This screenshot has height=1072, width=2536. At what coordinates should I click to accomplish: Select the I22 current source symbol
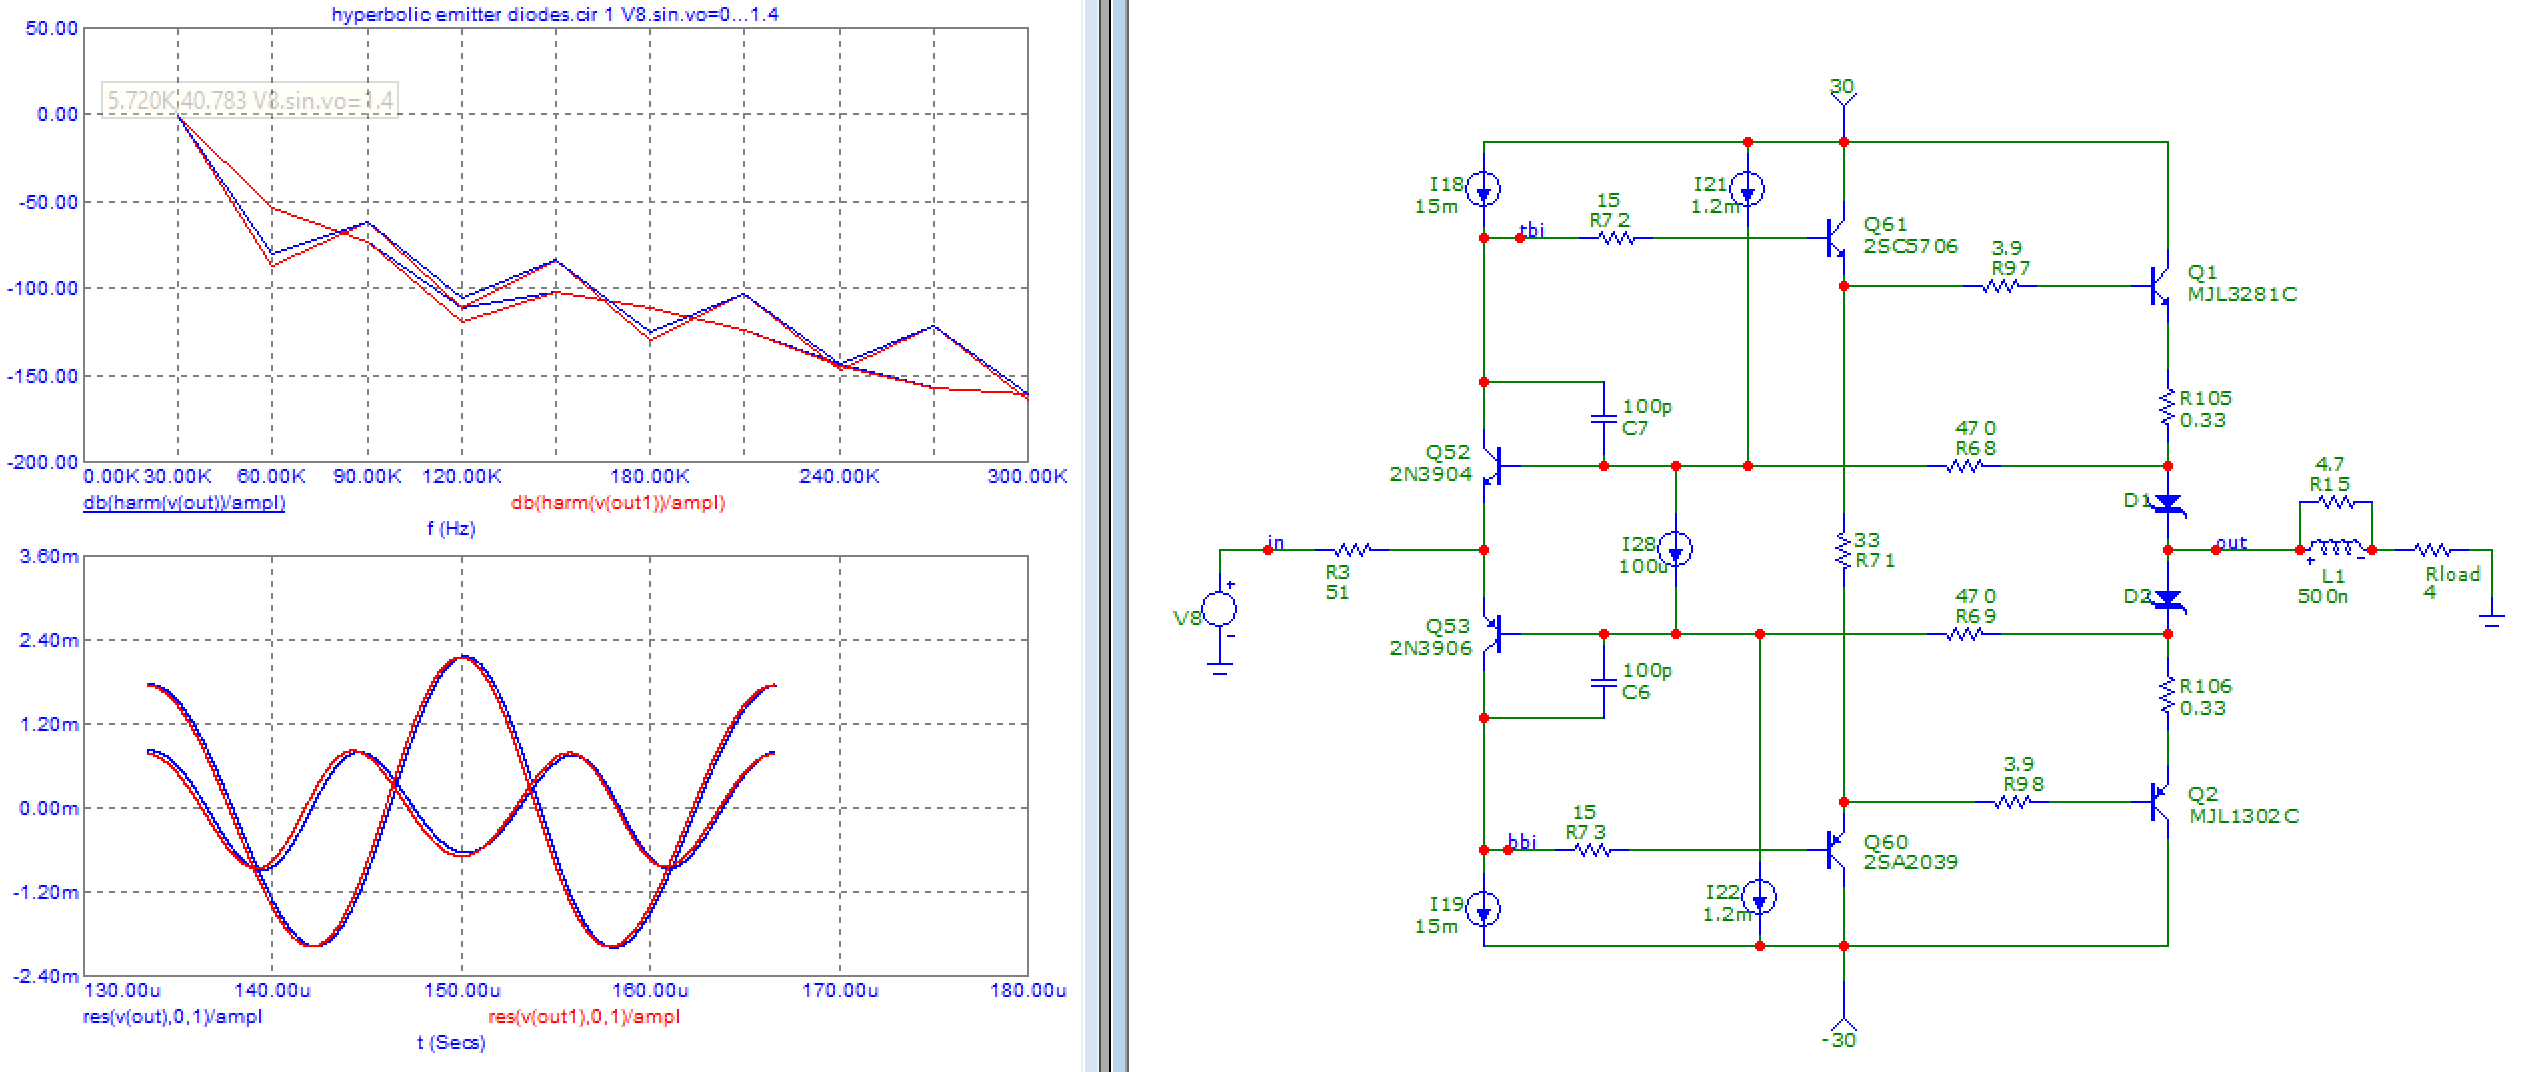point(1759,897)
